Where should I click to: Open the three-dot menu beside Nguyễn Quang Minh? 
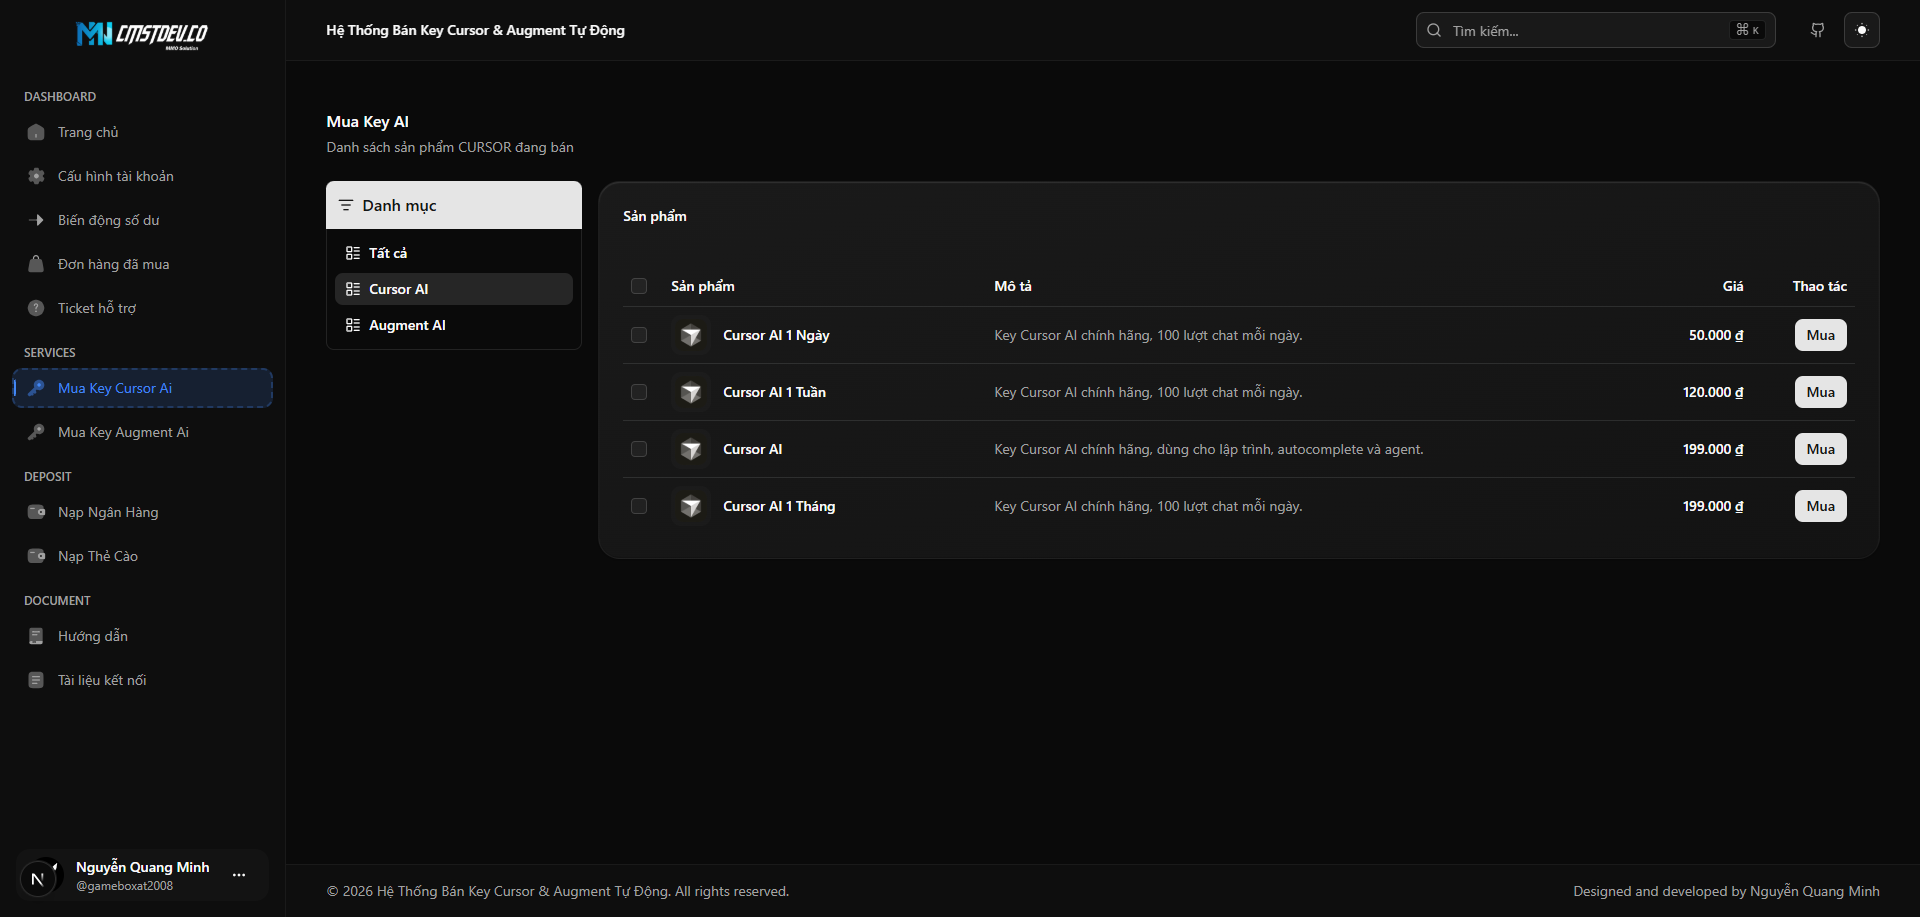pos(239,875)
